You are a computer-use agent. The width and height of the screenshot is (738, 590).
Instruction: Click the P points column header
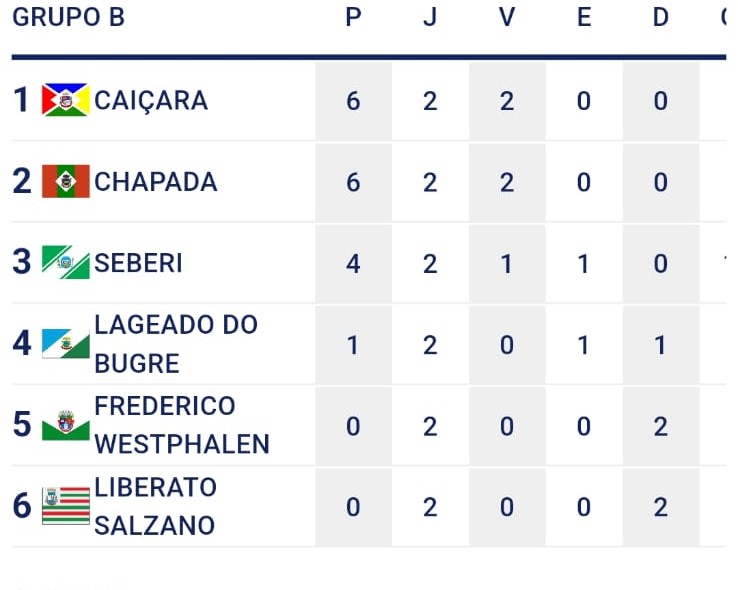(353, 18)
